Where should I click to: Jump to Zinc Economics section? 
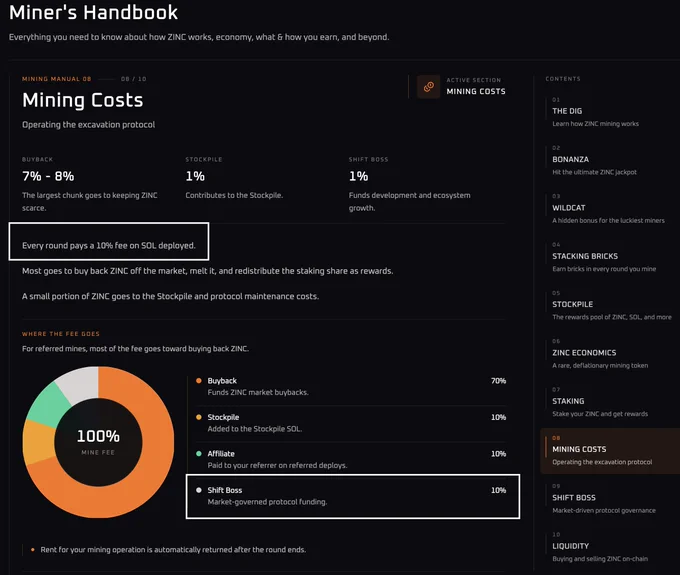(607, 353)
